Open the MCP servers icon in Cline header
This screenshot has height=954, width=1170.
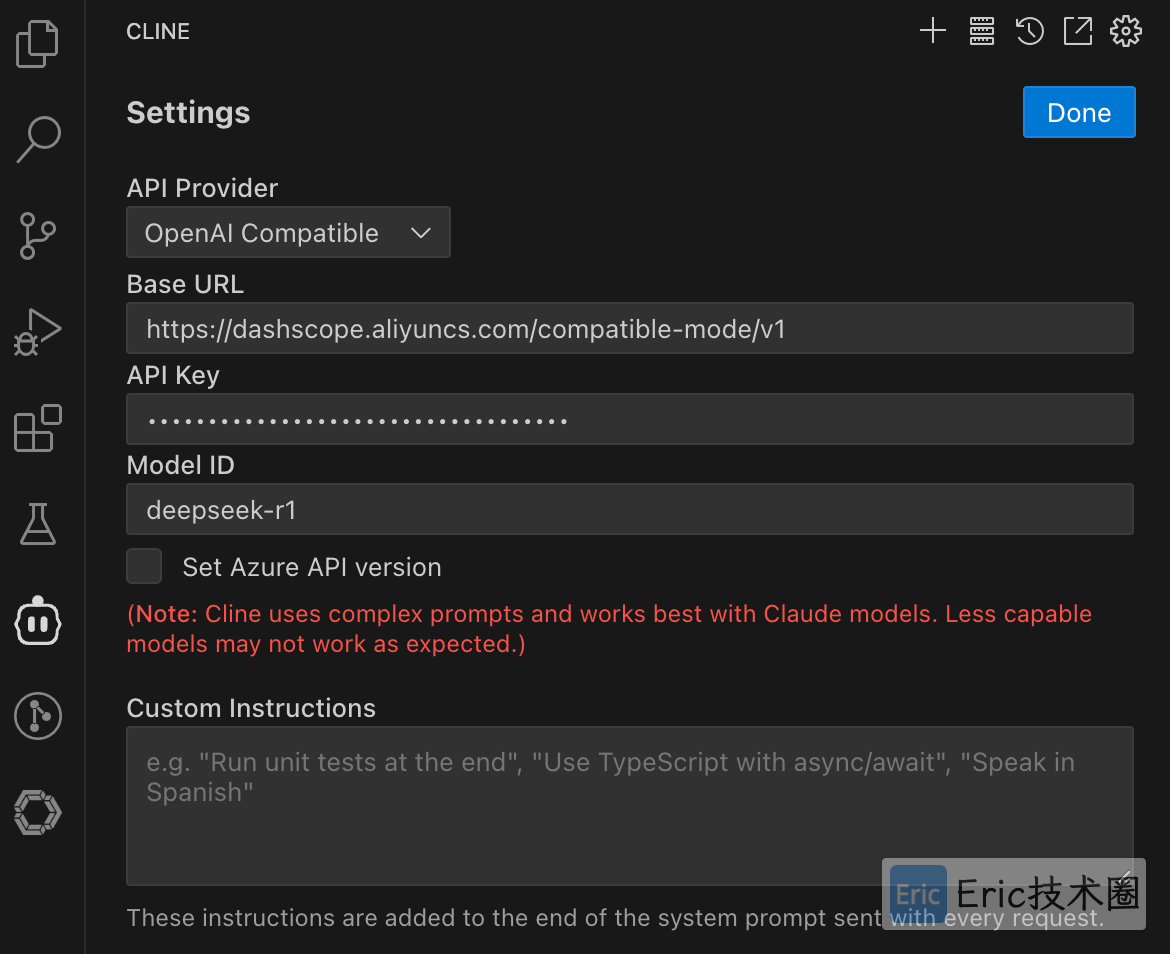click(x=981, y=31)
